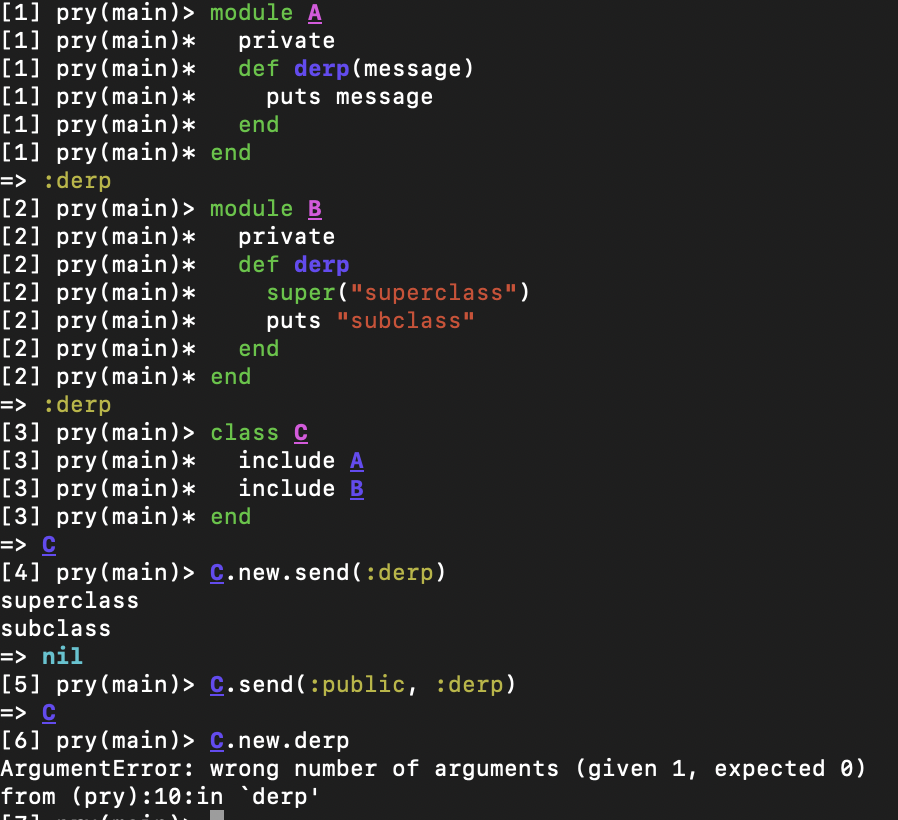Click the 'C.send(:public, :derp)' command
898x820 pixels.
(363, 685)
